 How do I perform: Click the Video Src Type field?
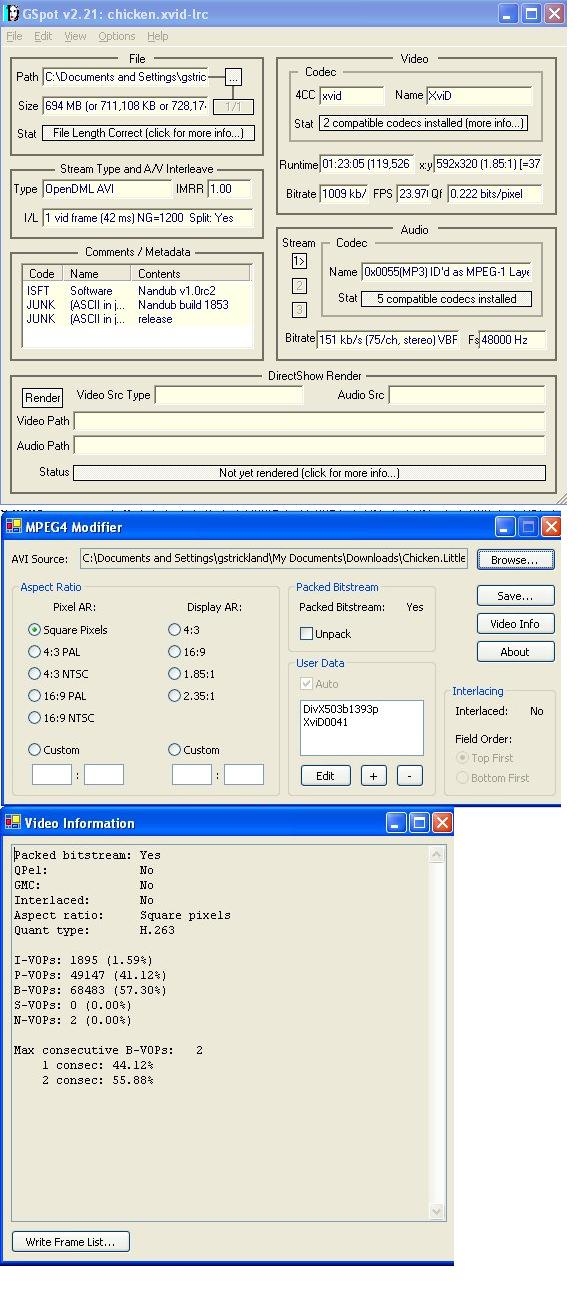point(229,395)
